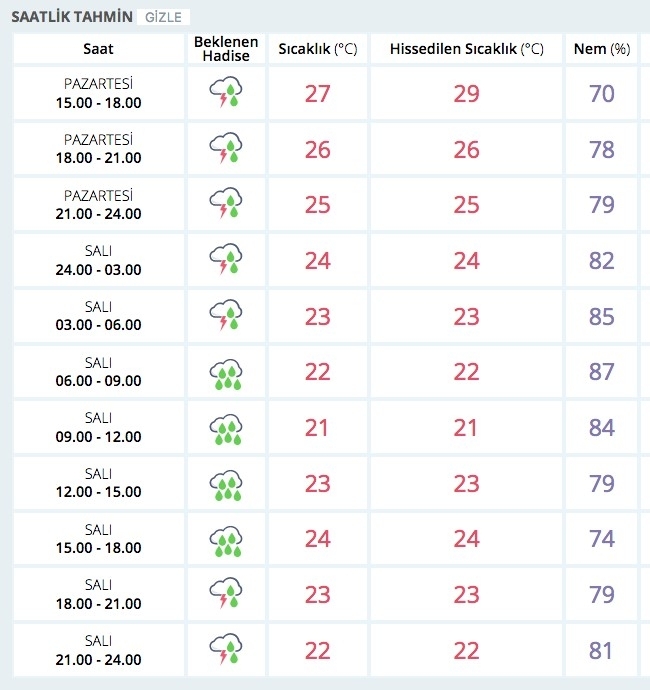Click the SAATLİK TAHMİN section title
The width and height of the screenshot is (650, 690).
[70, 18]
